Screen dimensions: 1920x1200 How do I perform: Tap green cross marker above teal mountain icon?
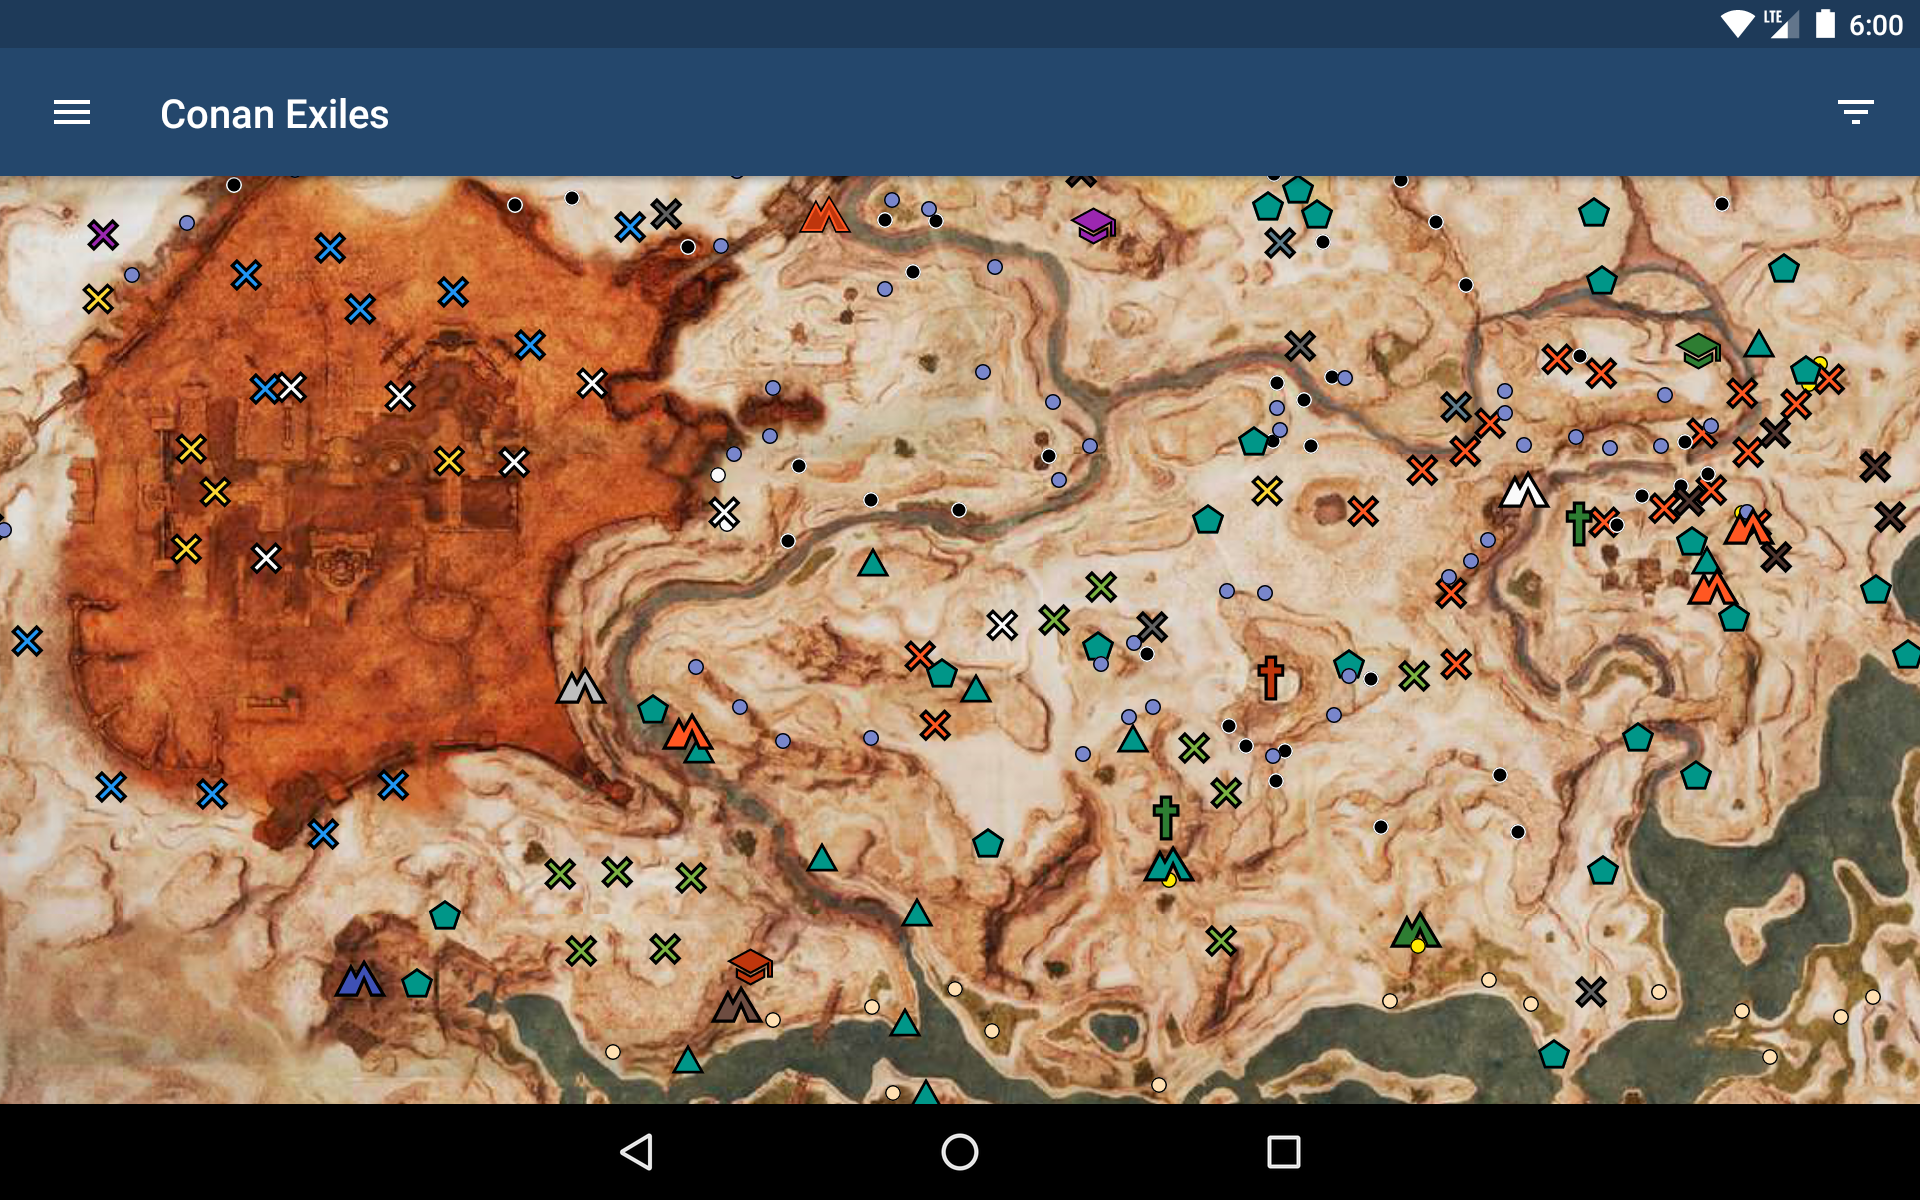point(1165,818)
